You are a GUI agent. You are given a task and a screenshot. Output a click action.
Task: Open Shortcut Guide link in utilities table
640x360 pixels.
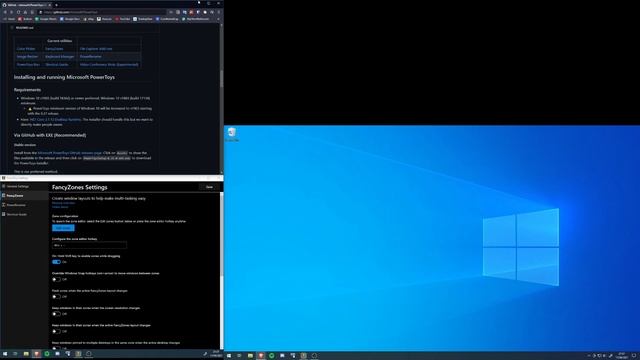point(57,64)
